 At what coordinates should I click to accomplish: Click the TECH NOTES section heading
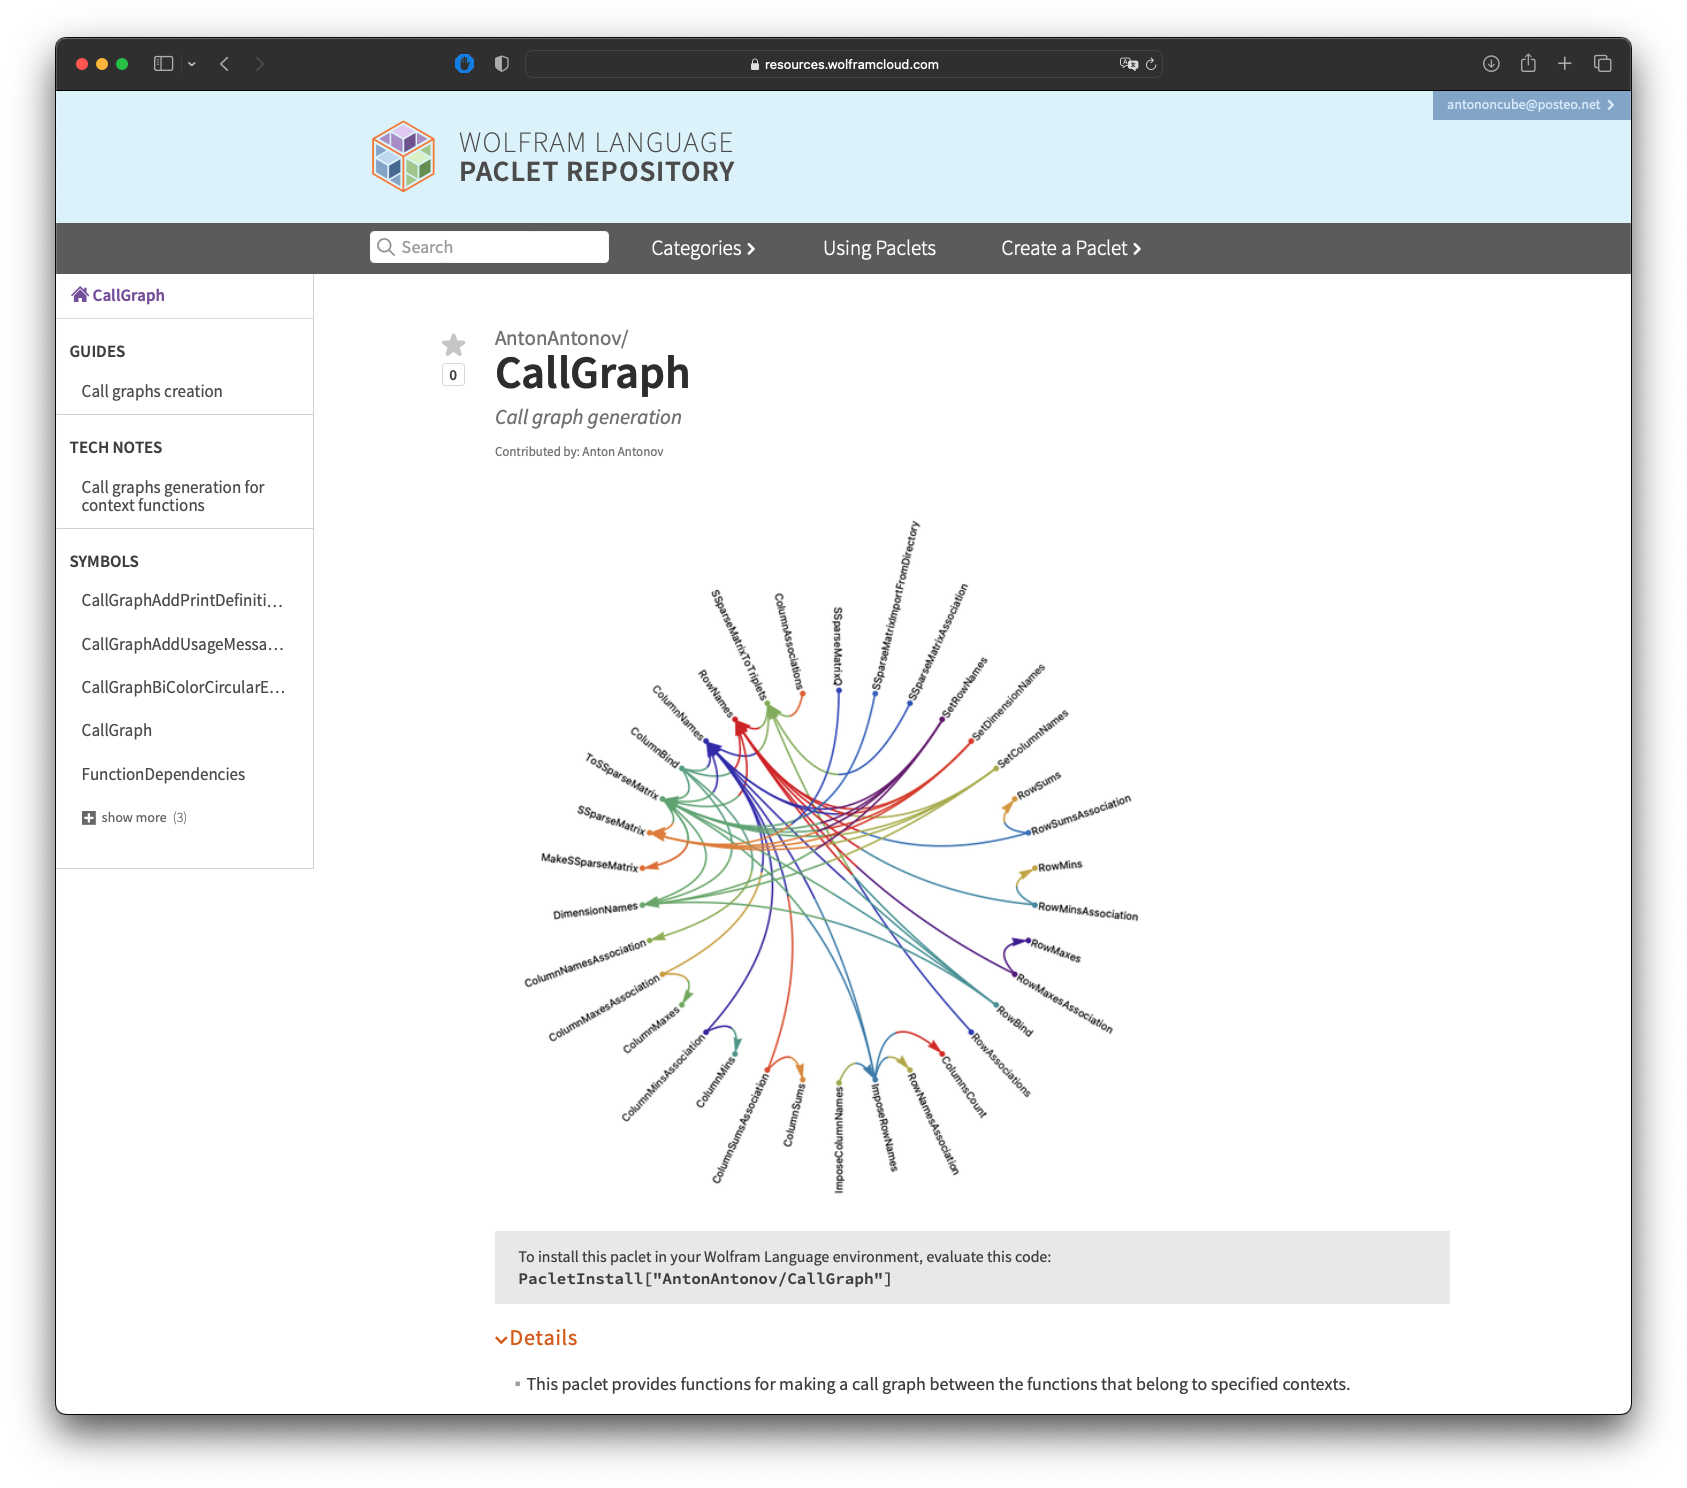coord(116,447)
